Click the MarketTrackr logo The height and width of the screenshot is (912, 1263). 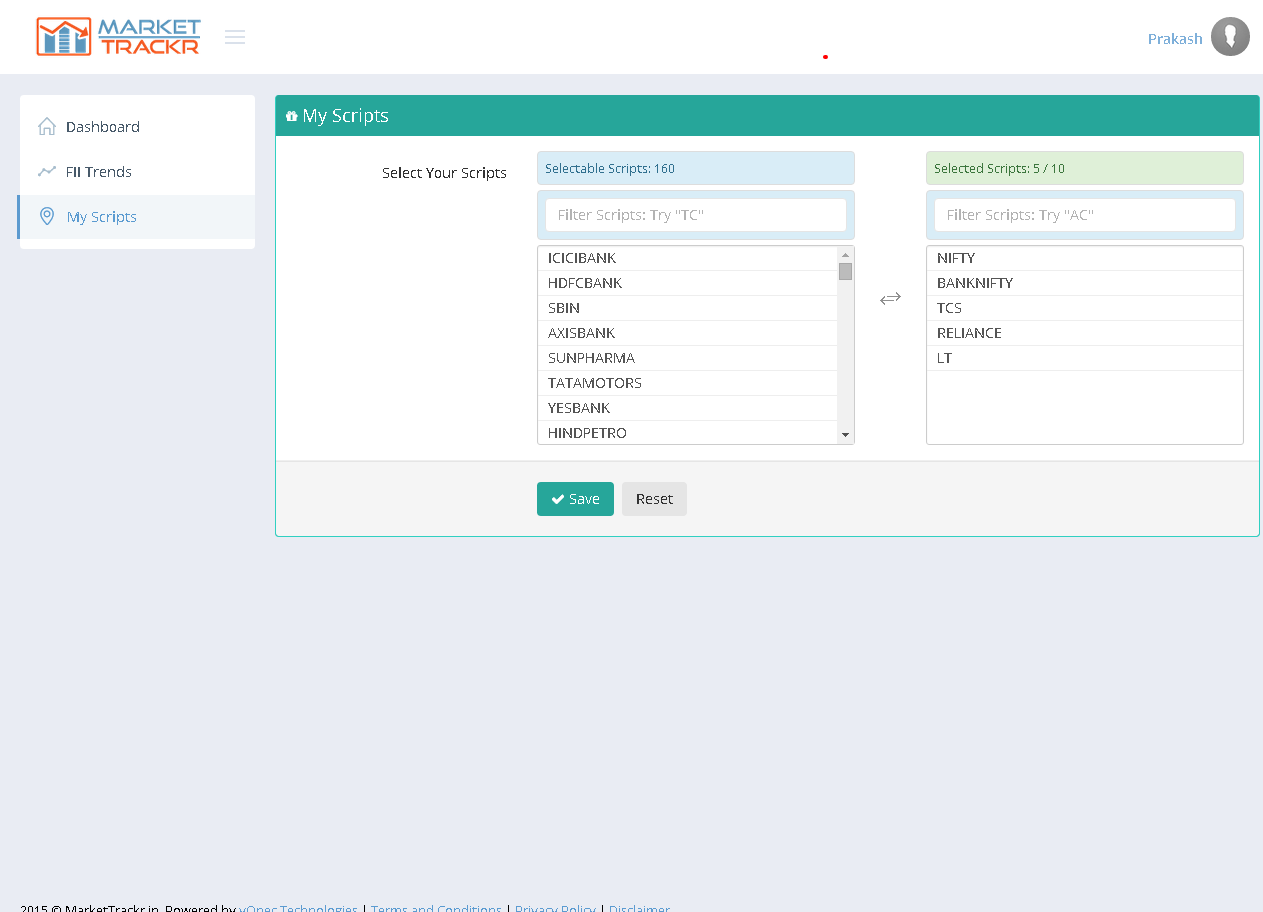click(x=118, y=37)
